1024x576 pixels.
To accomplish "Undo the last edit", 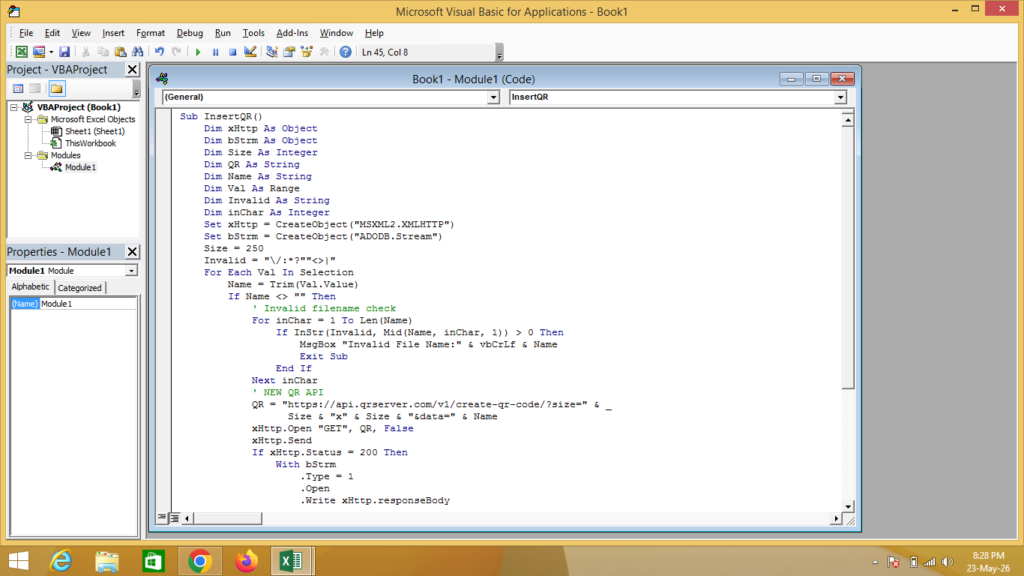I will (159, 52).
